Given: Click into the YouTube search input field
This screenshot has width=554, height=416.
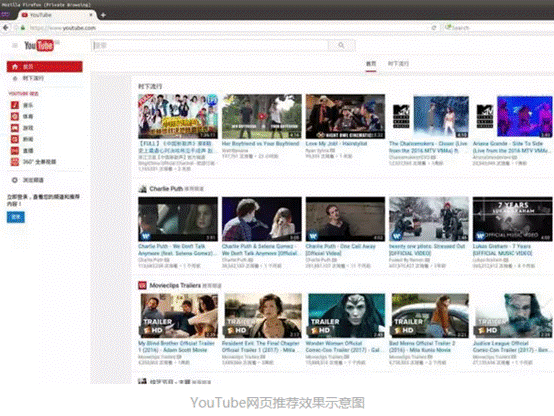Looking at the screenshot, I should (x=210, y=45).
